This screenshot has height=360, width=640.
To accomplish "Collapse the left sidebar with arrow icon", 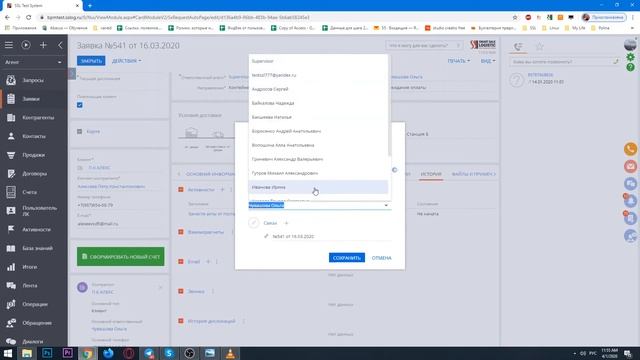I will coord(60,45).
